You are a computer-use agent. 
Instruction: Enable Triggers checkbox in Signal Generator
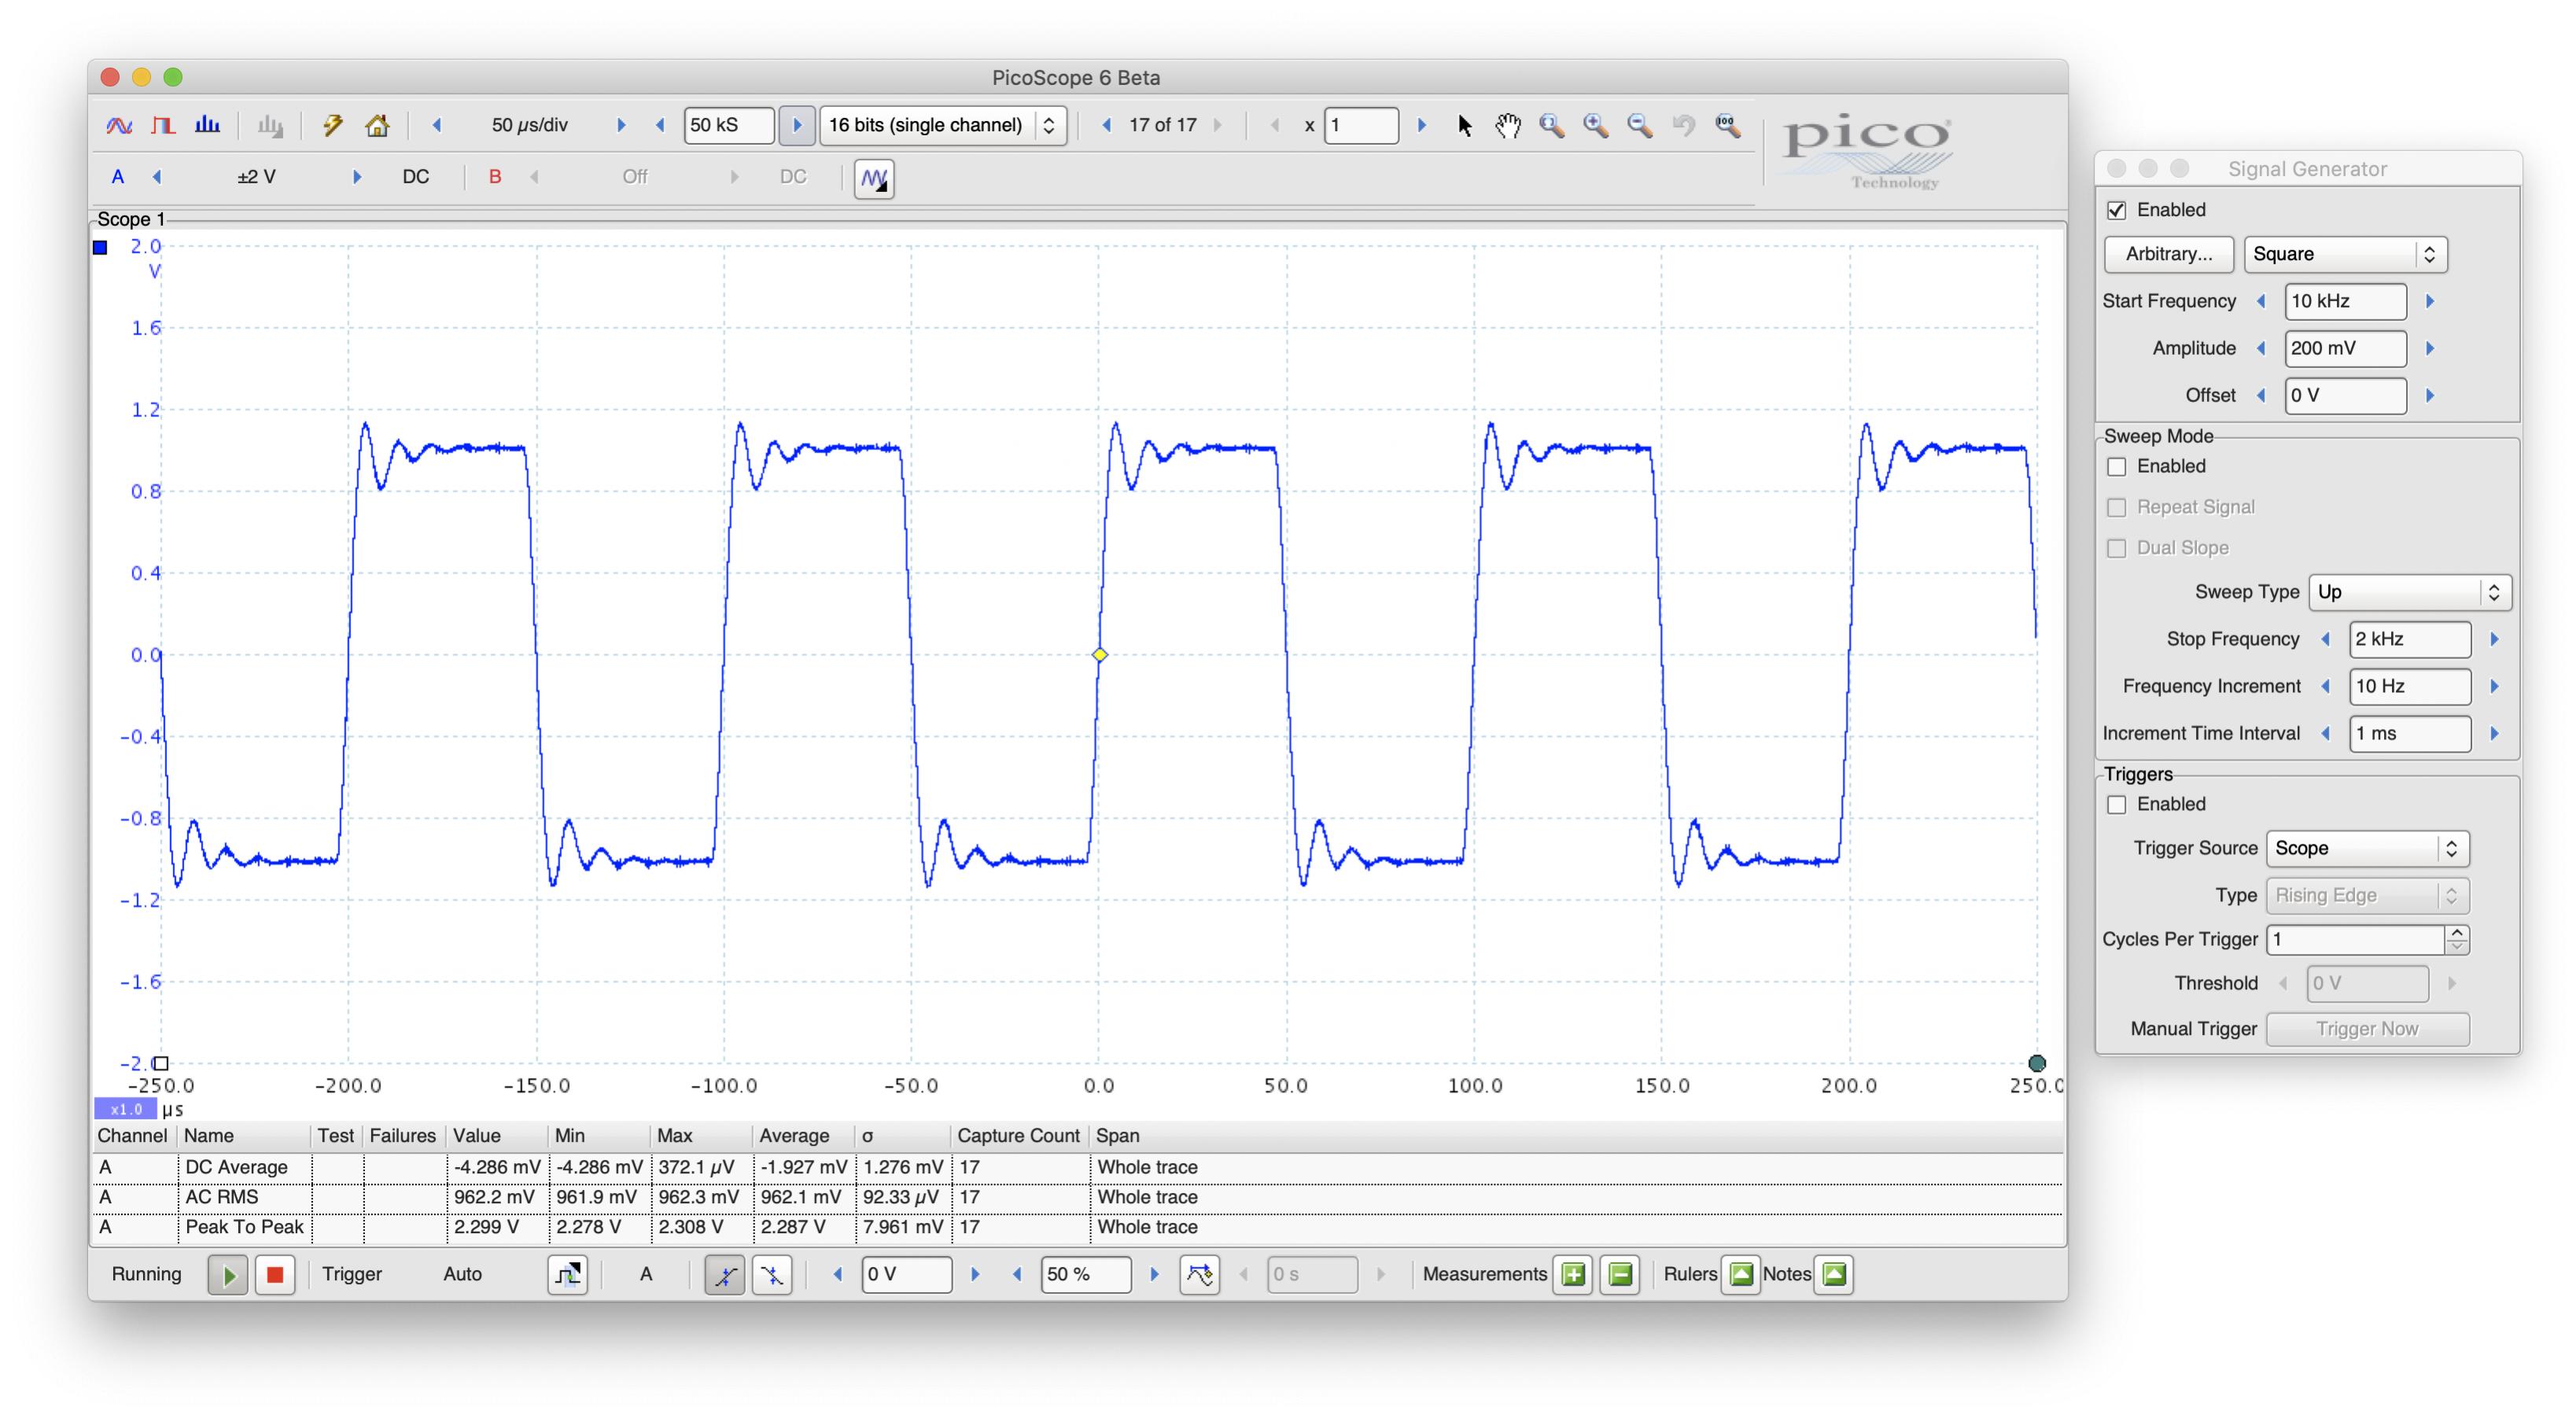pos(2116,805)
